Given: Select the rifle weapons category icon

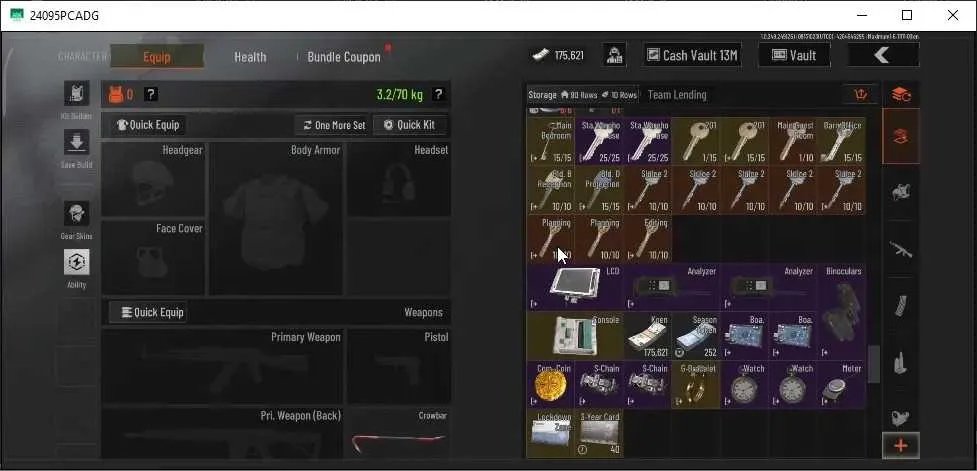Looking at the screenshot, I should pyautogui.click(x=901, y=249).
